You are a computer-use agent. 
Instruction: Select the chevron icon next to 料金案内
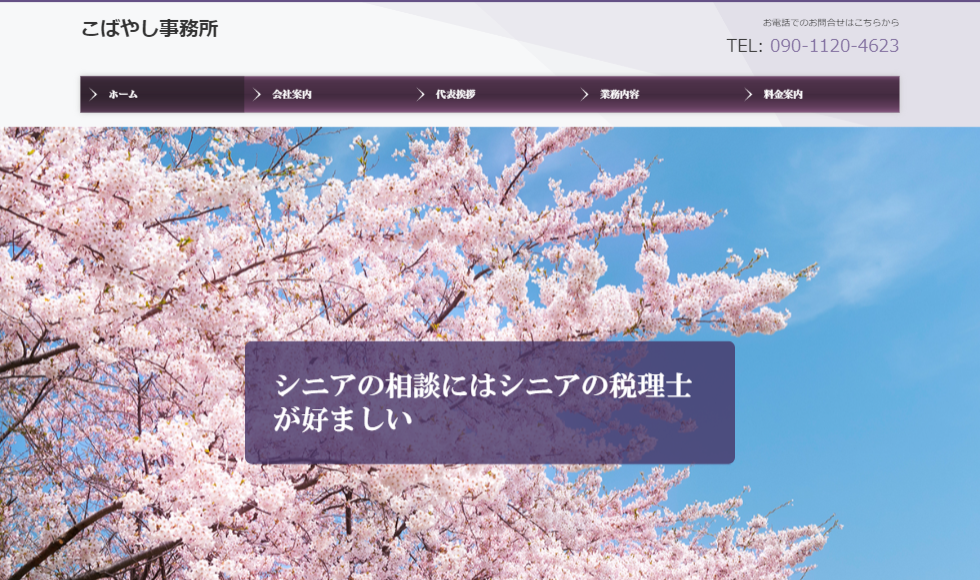click(748, 95)
